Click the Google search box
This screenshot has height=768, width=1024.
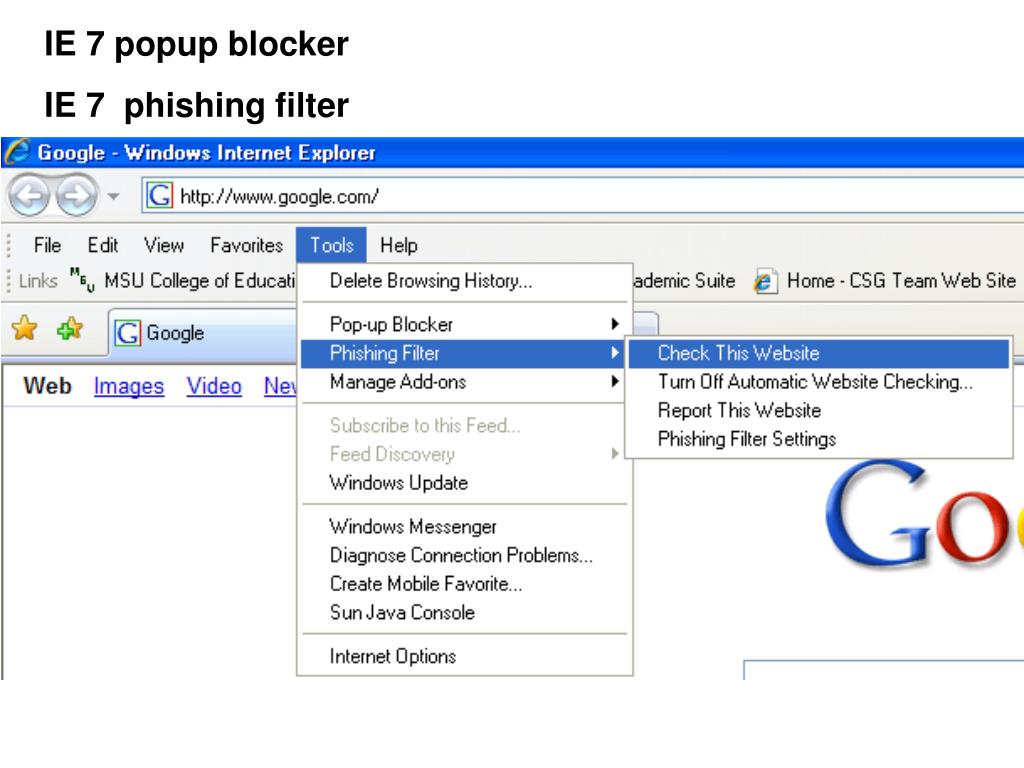click(884, 670)
